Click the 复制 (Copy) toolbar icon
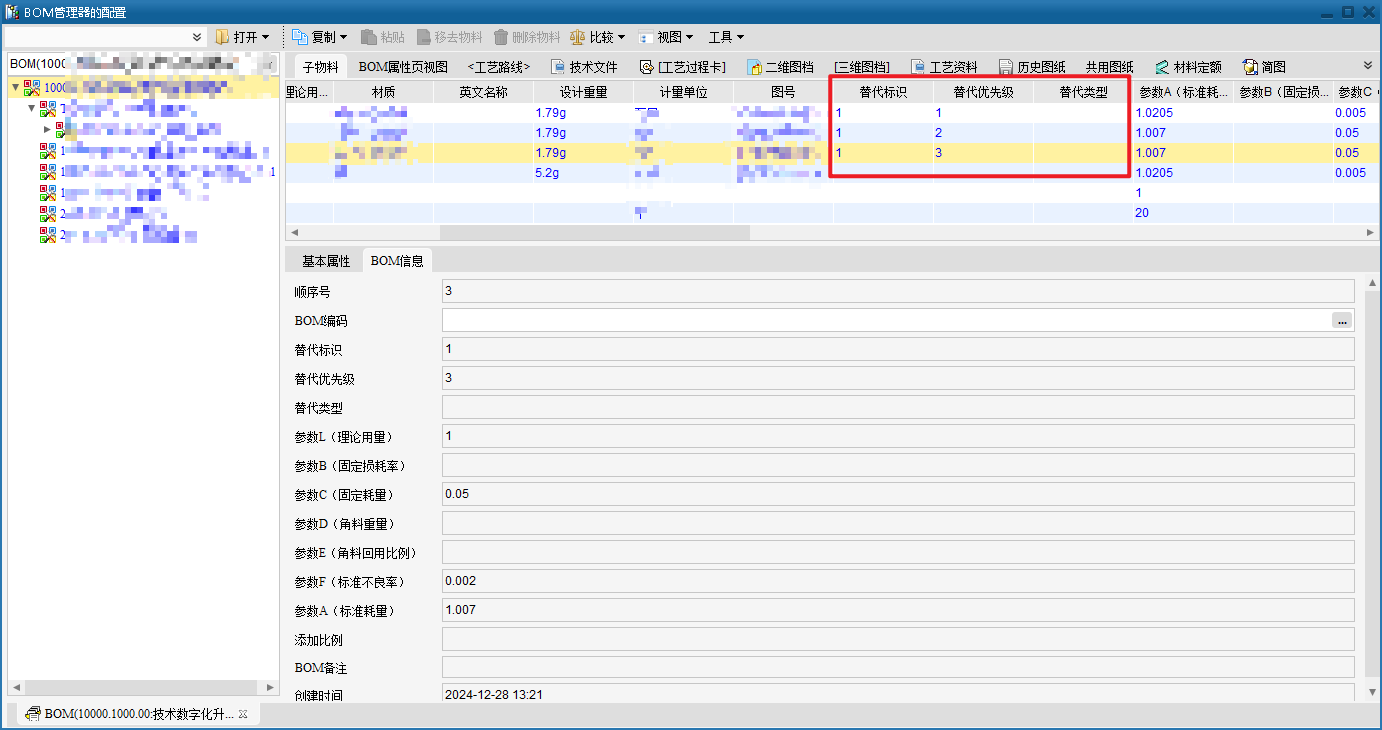This screenshot has width=1382, height=730. pyautogui.click(x=300, y=37)
